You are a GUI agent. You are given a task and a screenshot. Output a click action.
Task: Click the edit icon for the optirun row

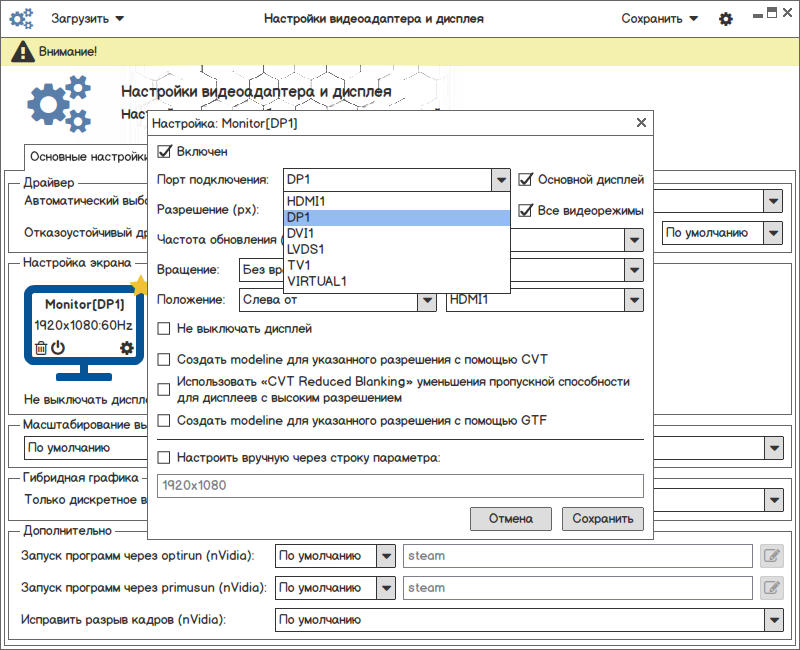771,556
